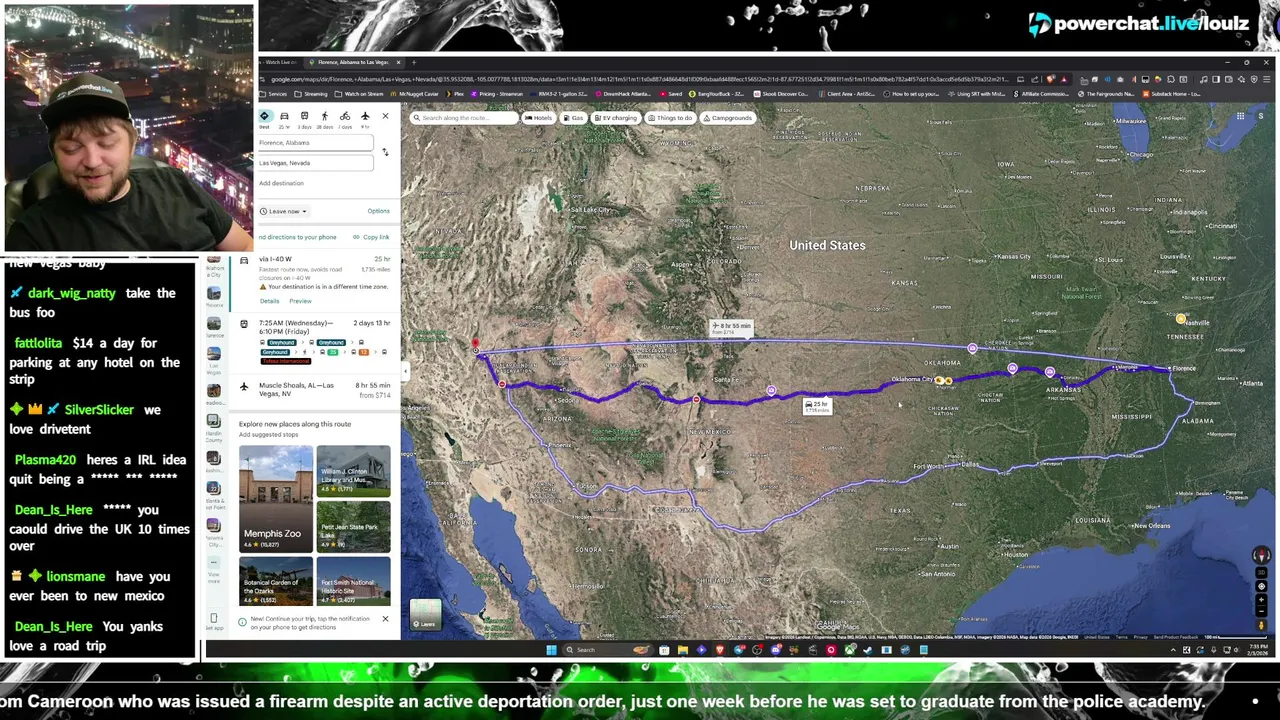Close the Florence to Las Vegas tab

pos(398,62)
